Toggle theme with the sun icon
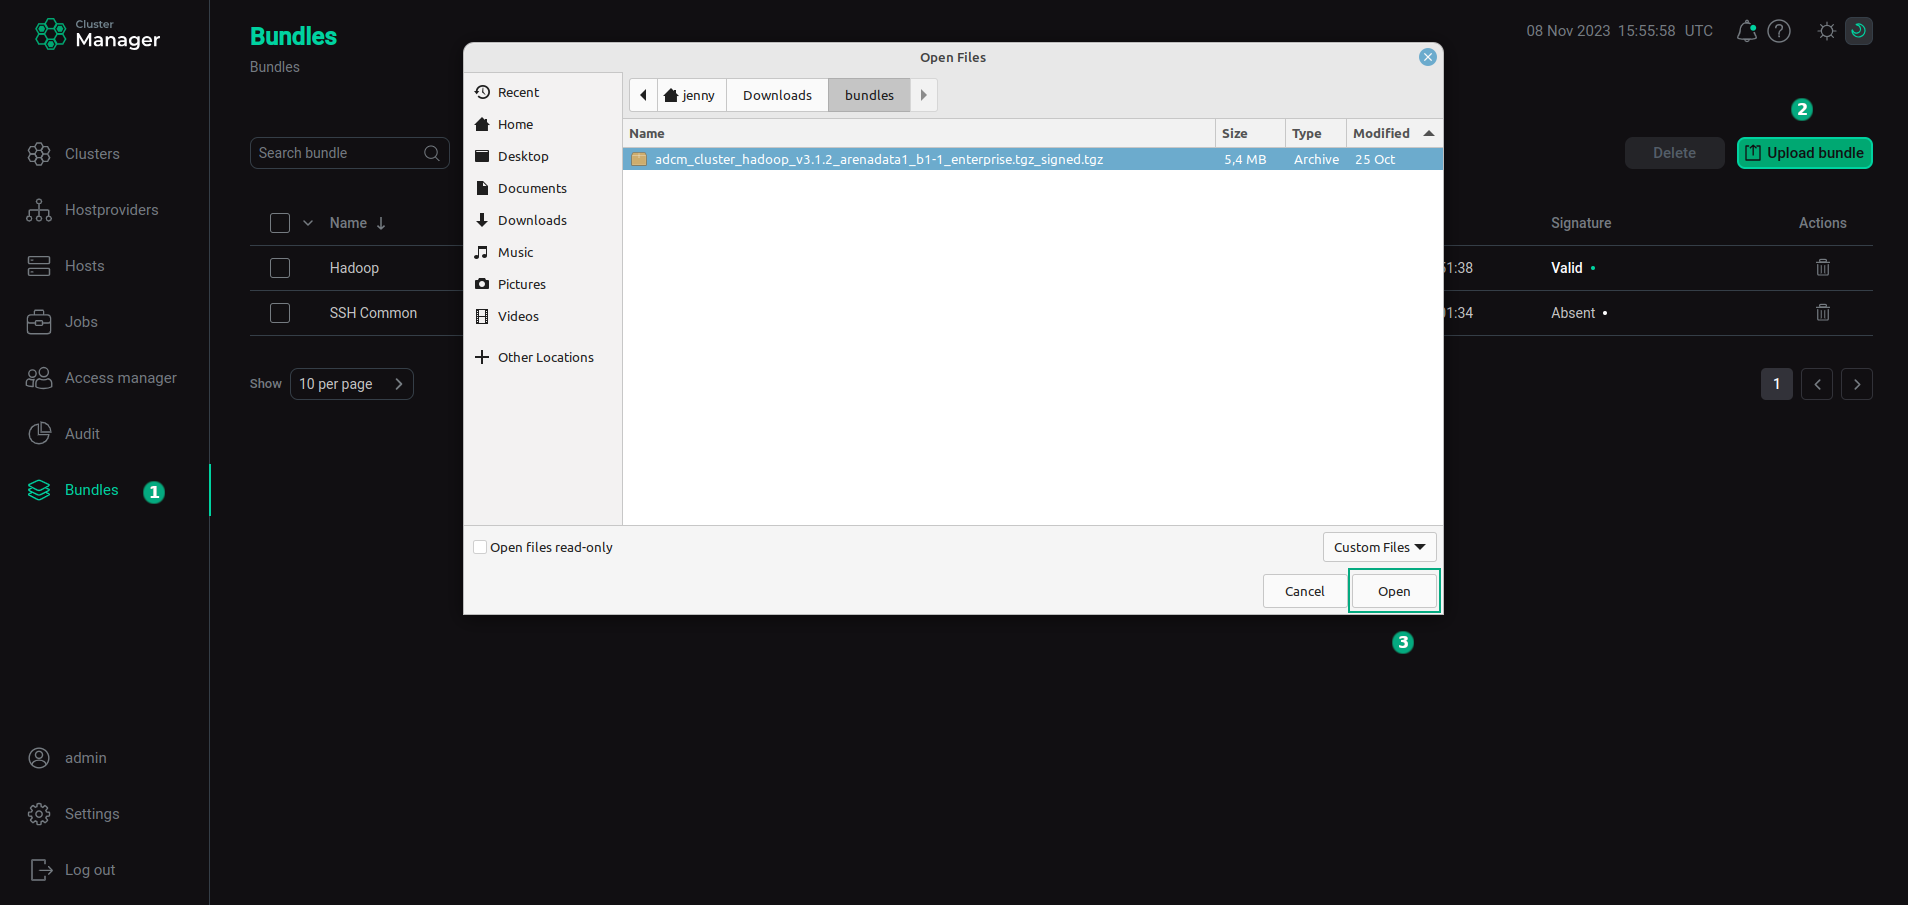Image resolution: width=1908 pixels, height=905 pixels. pyautogui.click(x=1826, y=31)
